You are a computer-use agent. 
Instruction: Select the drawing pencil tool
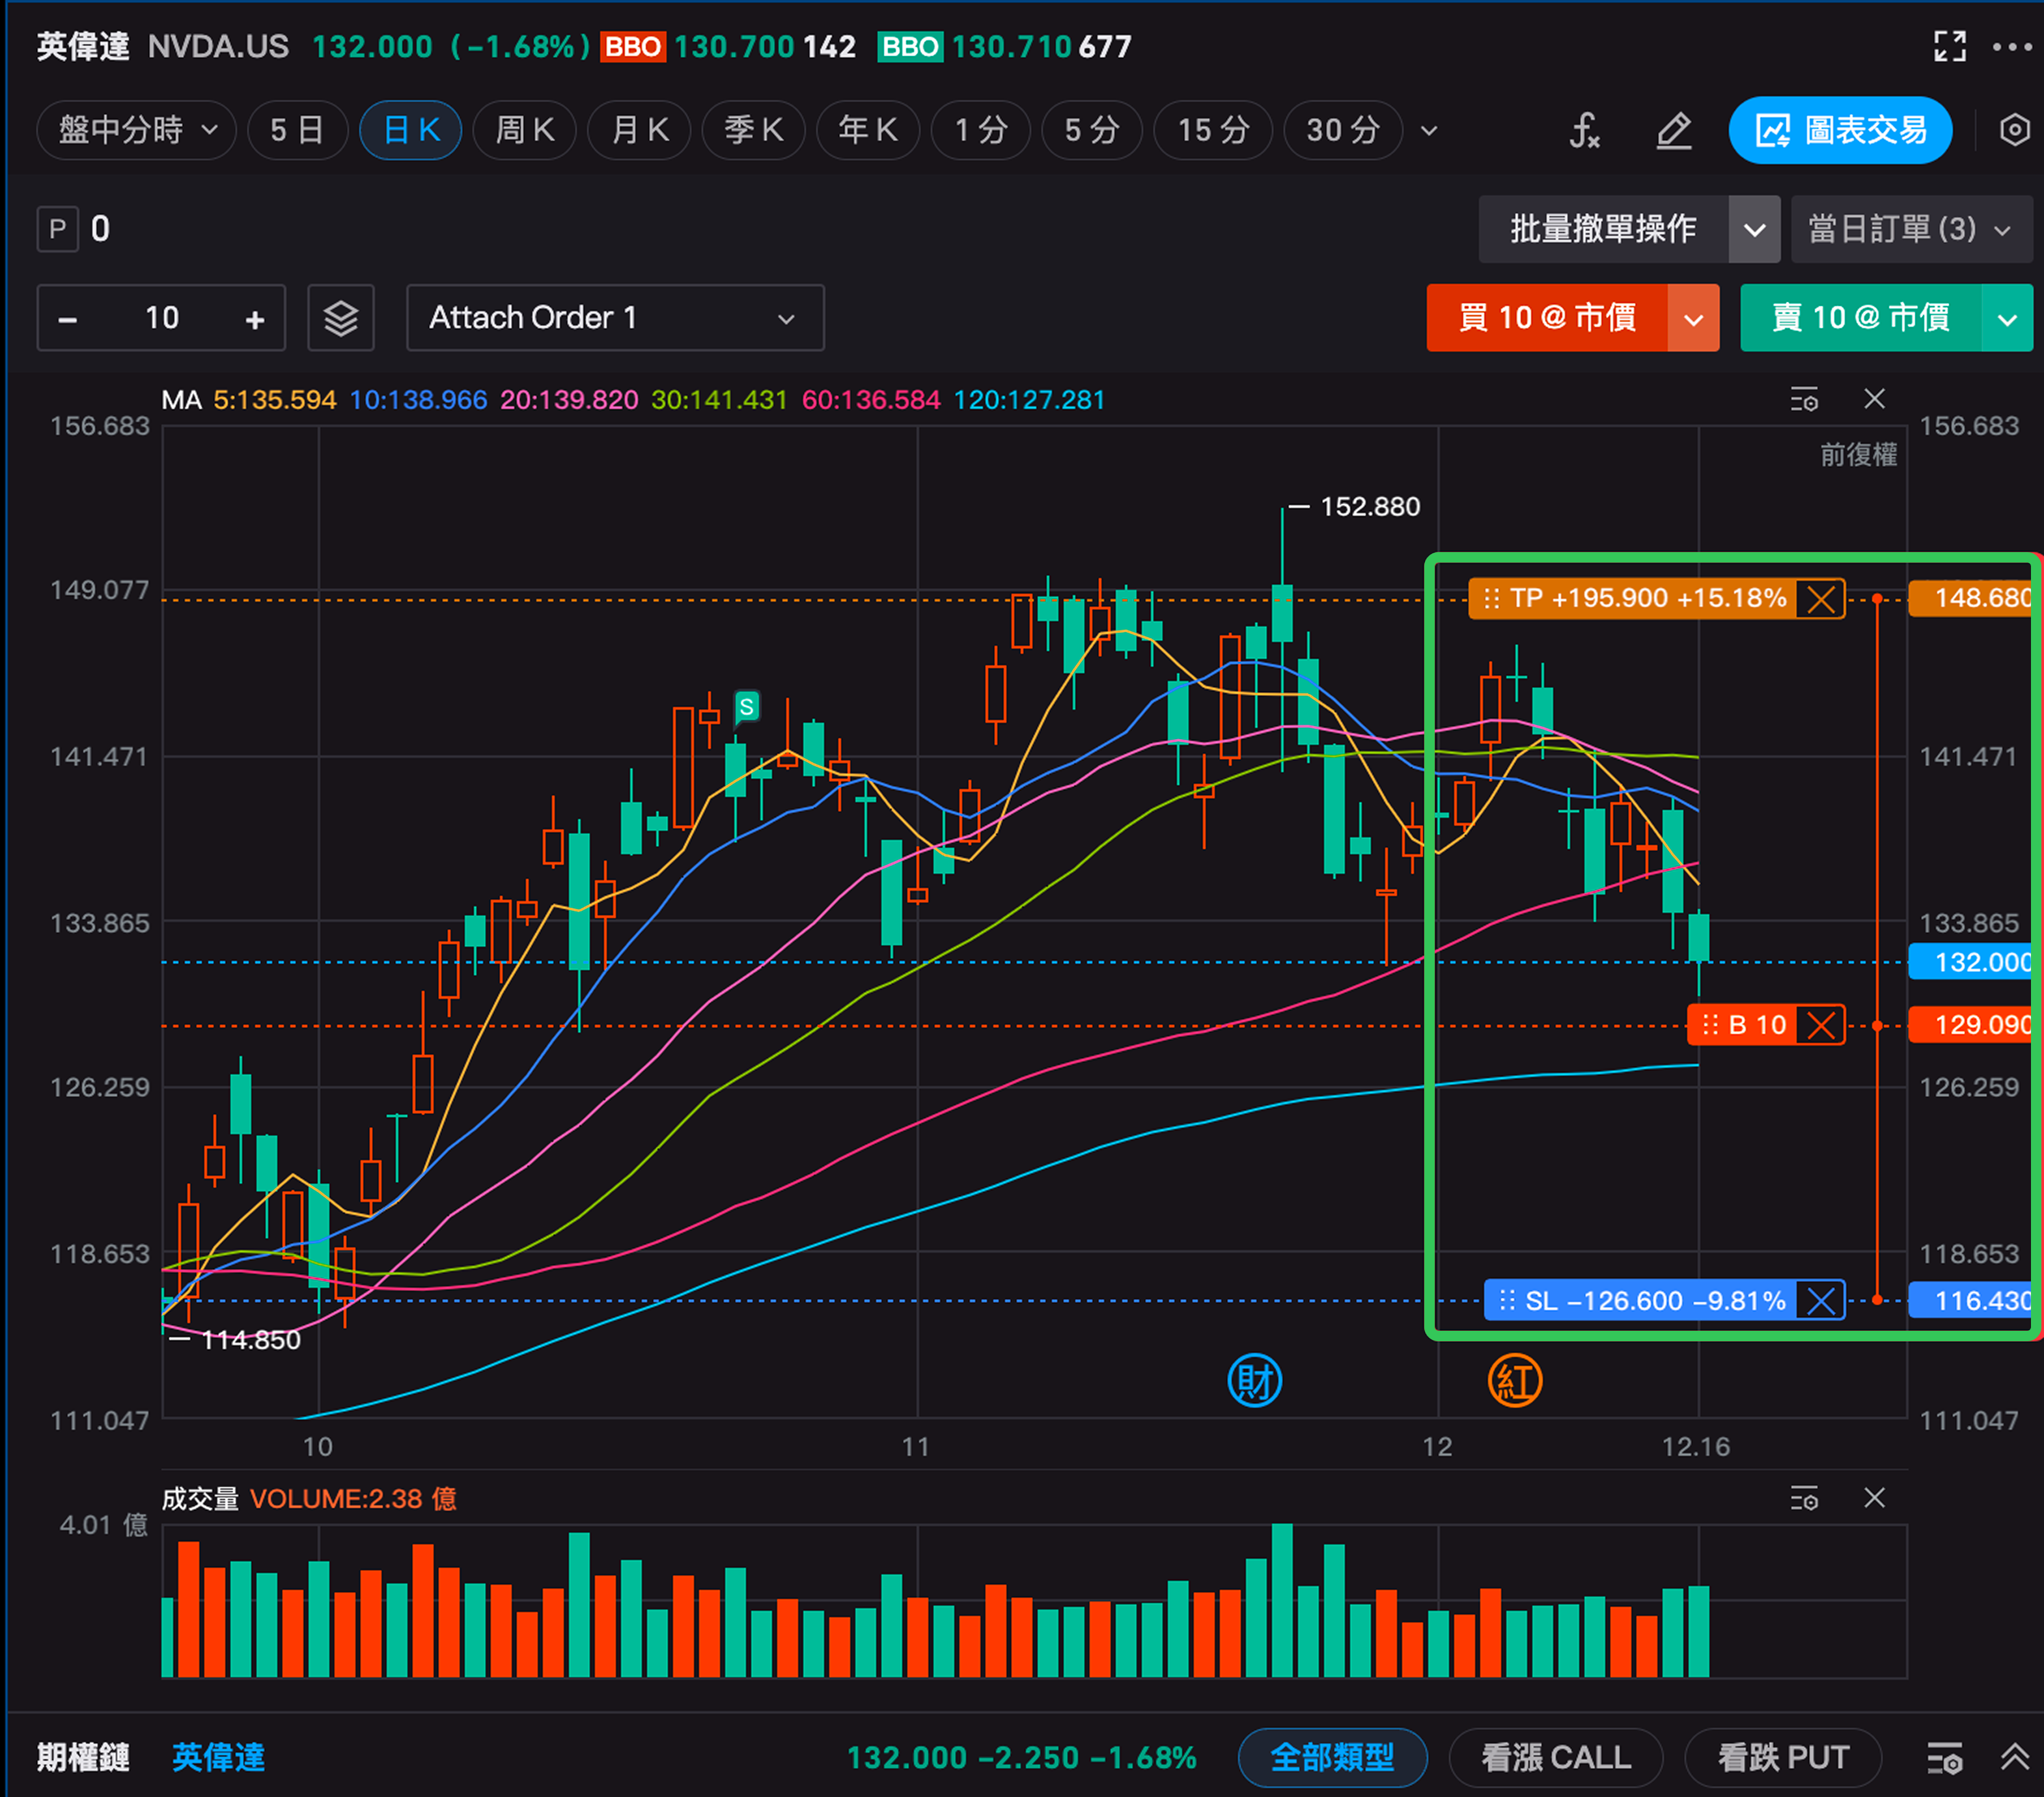tap(1674, 130)
